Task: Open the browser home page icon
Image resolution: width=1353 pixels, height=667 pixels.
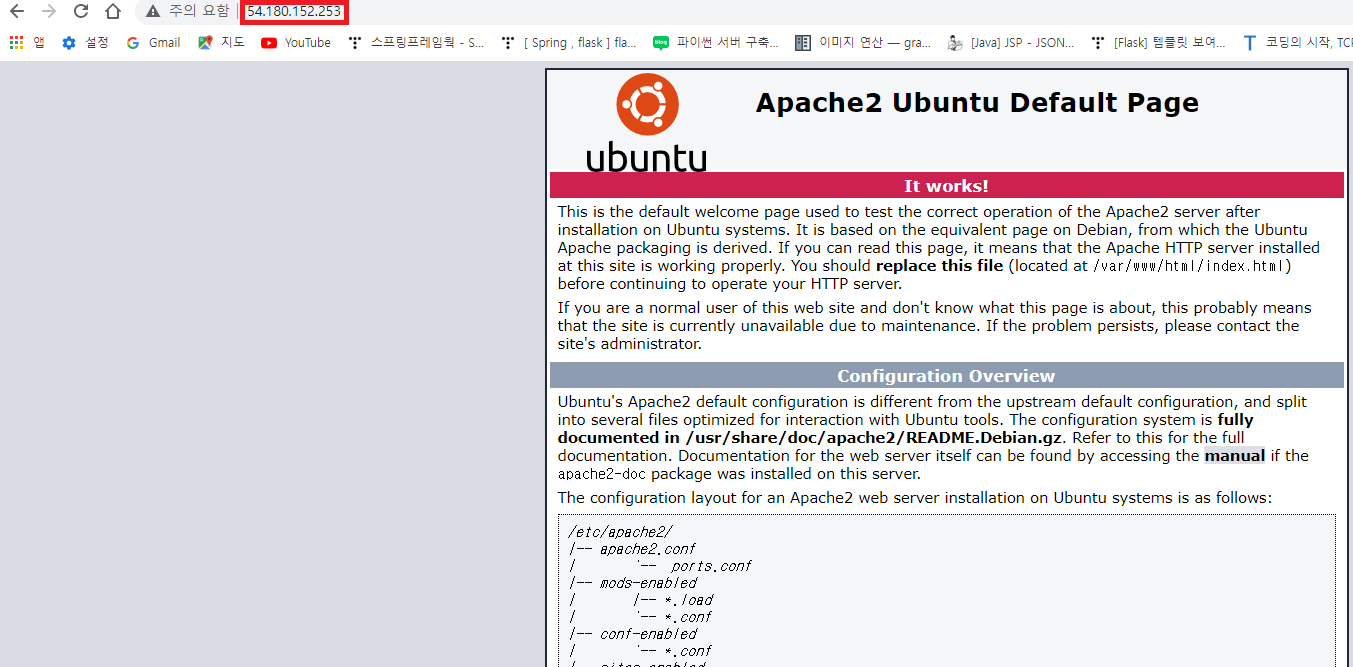Action: pyautogui.click(x=113, y=11)
